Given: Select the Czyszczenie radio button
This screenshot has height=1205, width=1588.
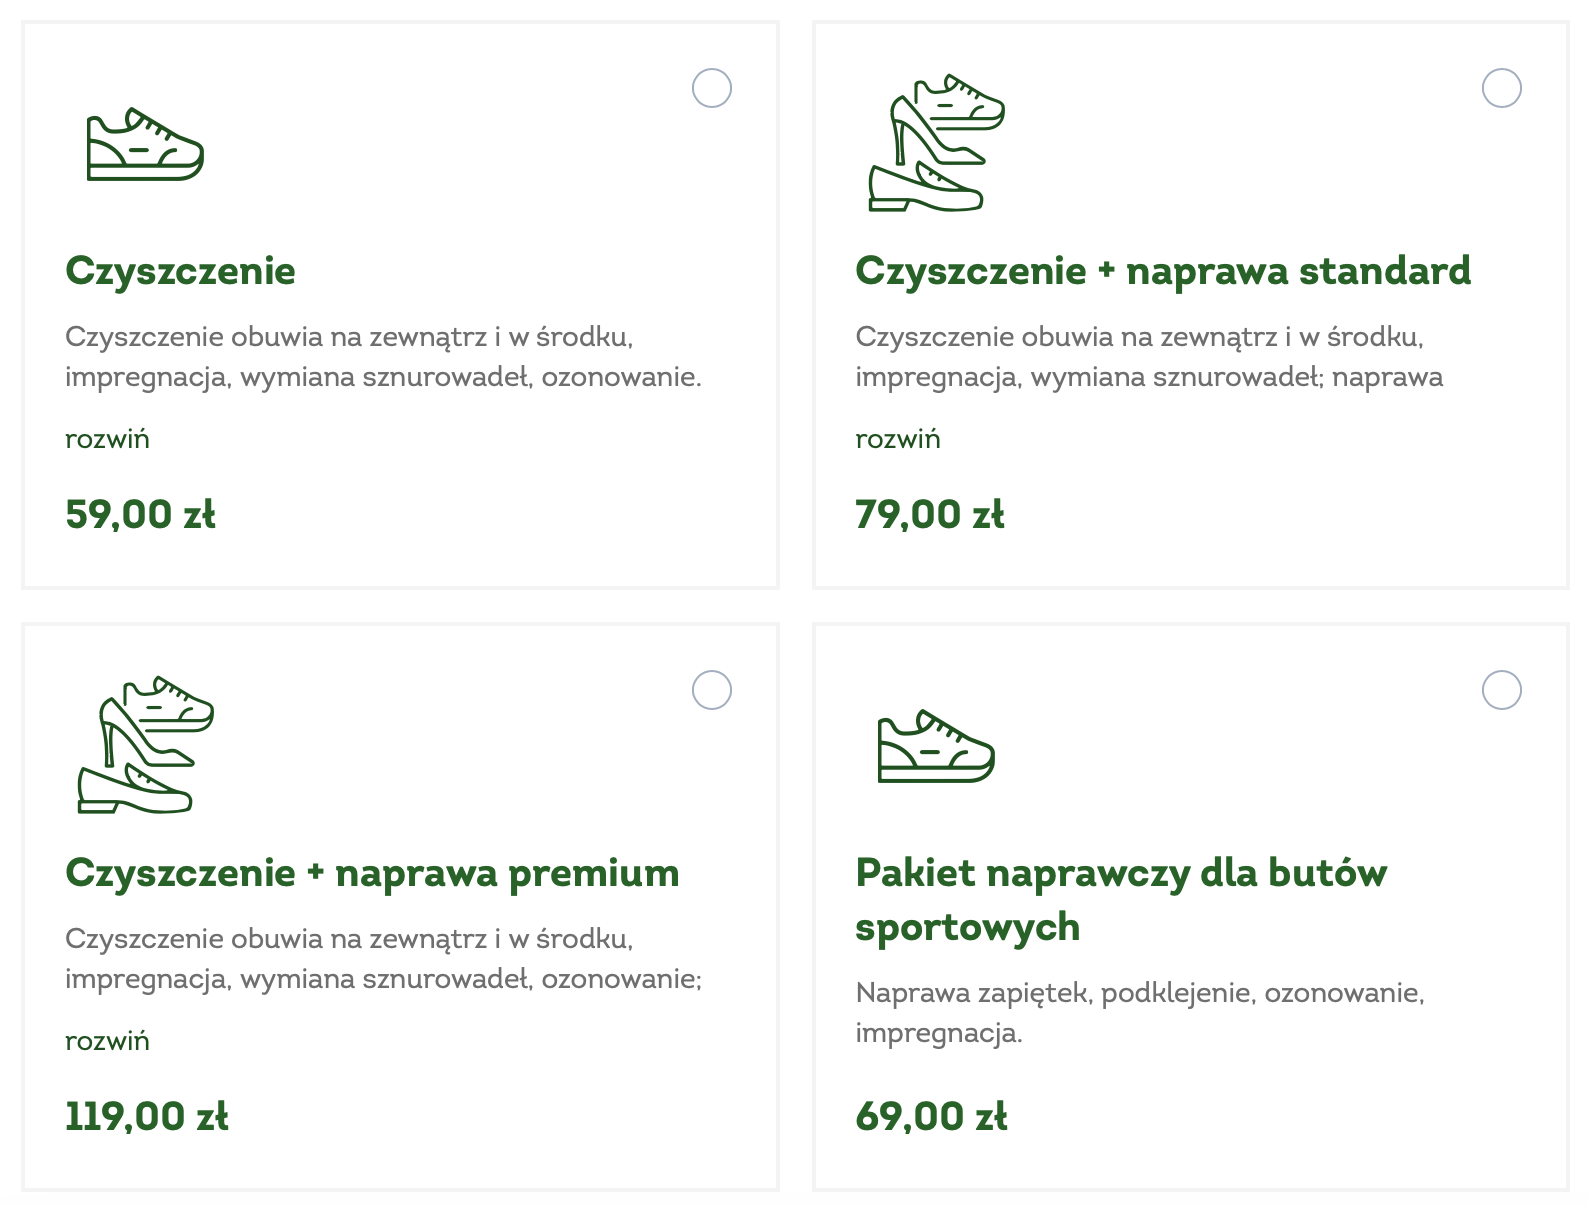Looking at the screenshot, I should point(712,88).
